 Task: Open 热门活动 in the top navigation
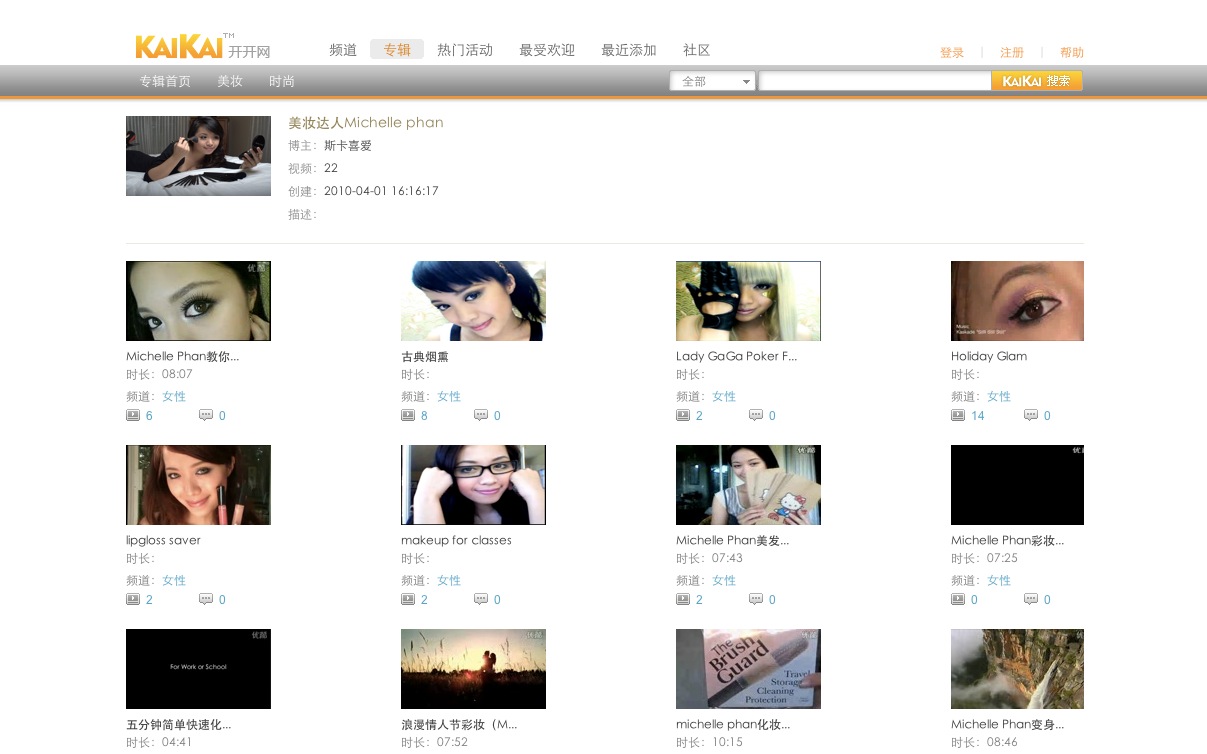pyautogui.click(x=465, y=50)
